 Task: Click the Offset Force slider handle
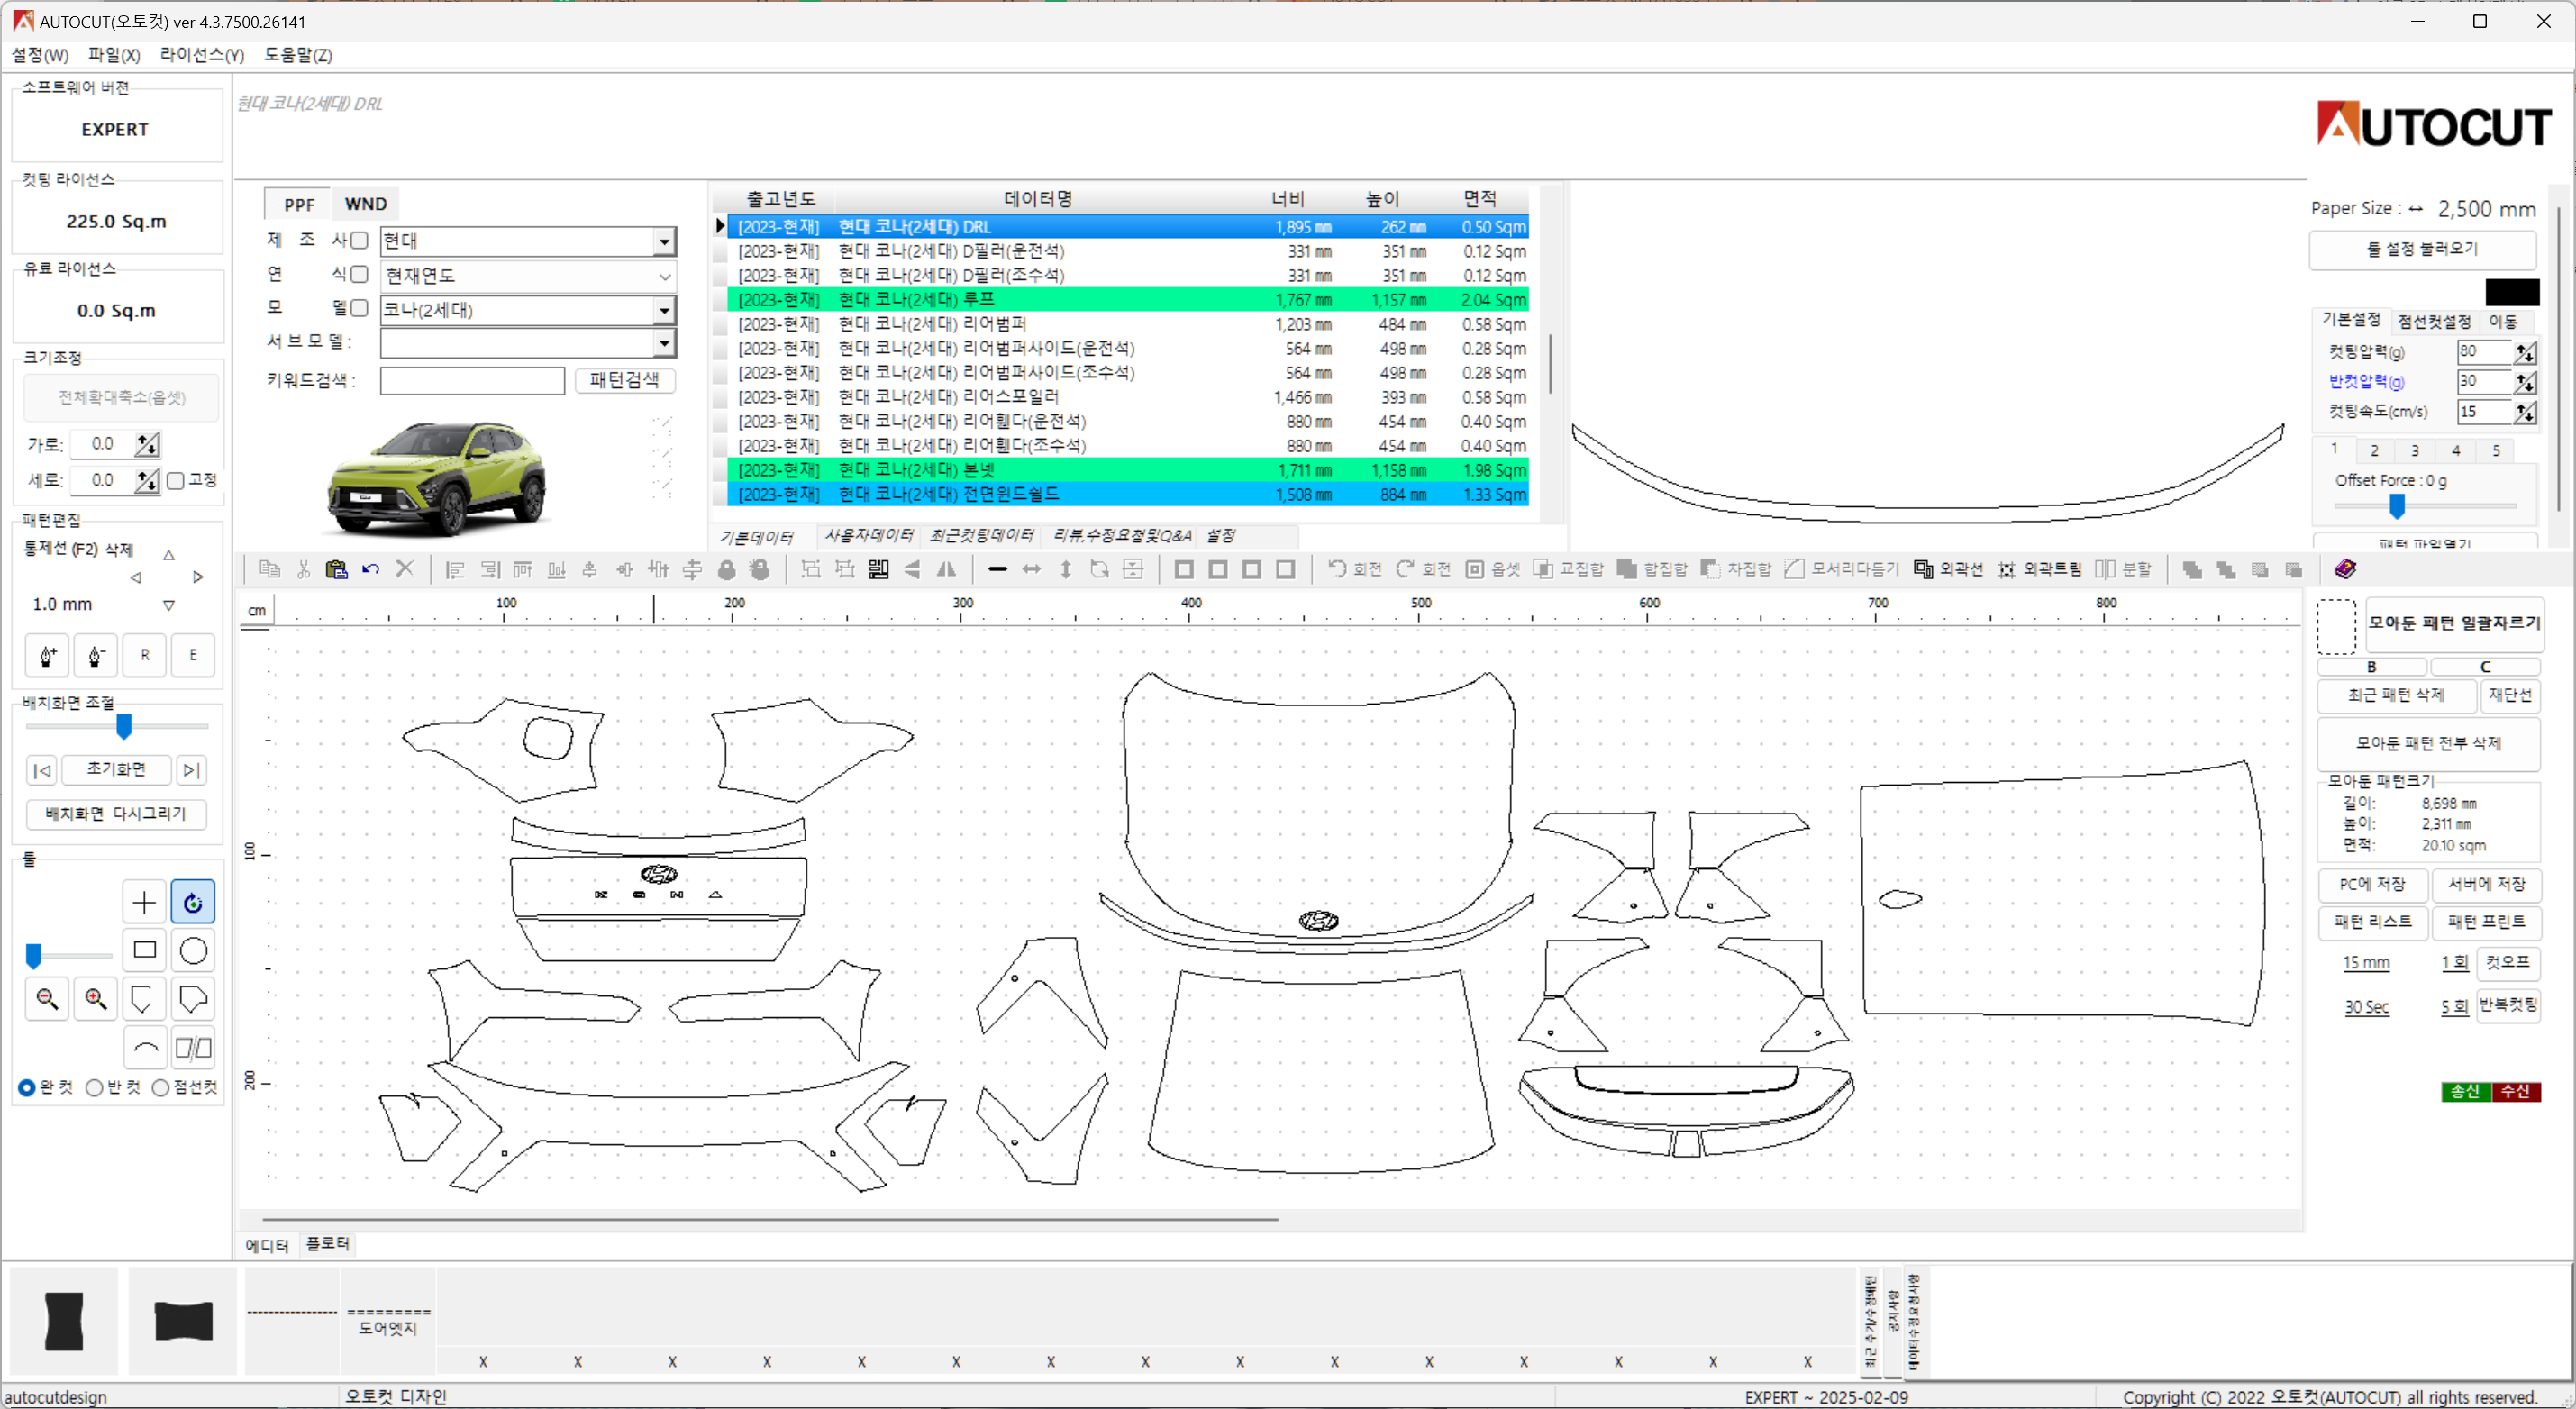coord(2397,507)
